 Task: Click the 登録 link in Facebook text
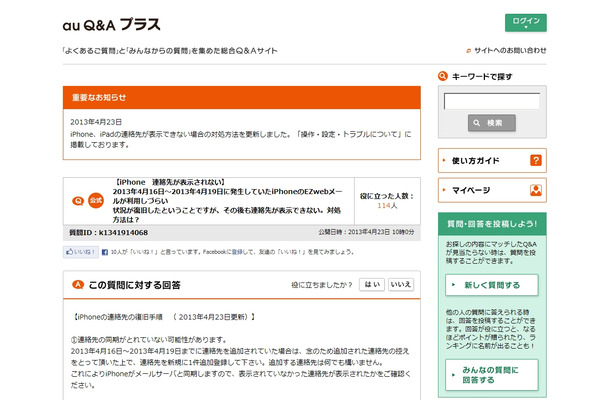click(237, 252)
